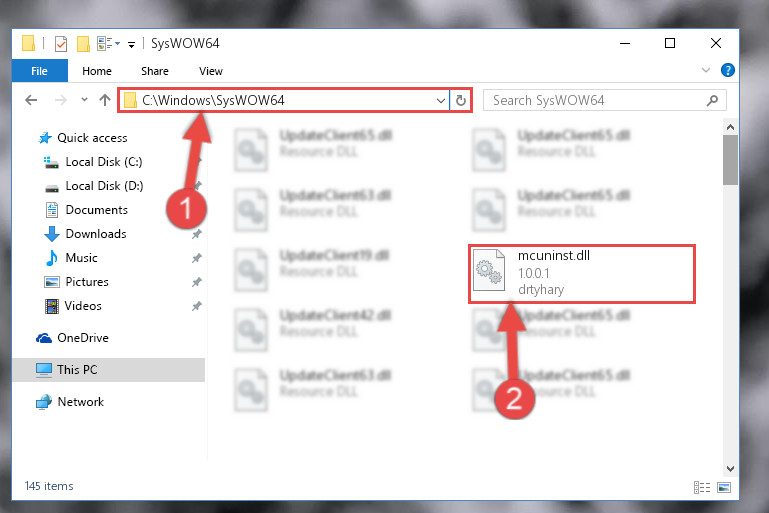This screenshot has width=769, height=513.
Task: Refresh the SysWOW64 folder view
Action: (461, 101)
